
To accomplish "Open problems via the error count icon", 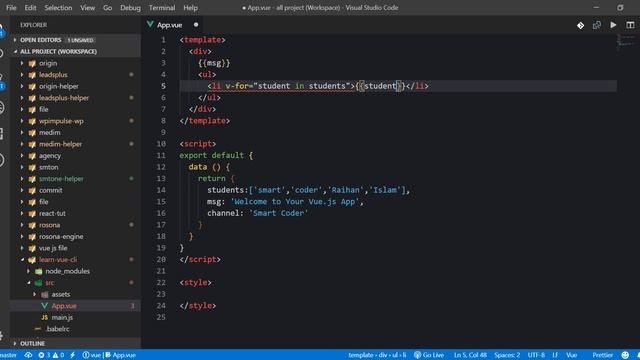I will tap(44, 355).
